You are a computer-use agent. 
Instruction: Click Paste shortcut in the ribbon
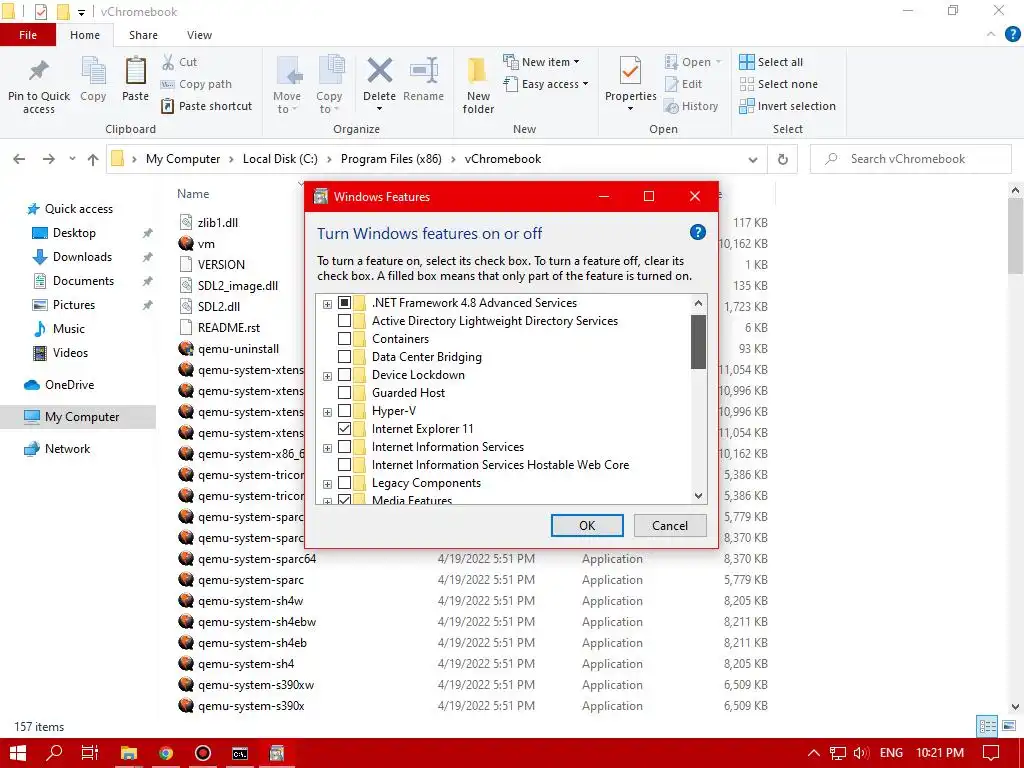pos(206,106)
